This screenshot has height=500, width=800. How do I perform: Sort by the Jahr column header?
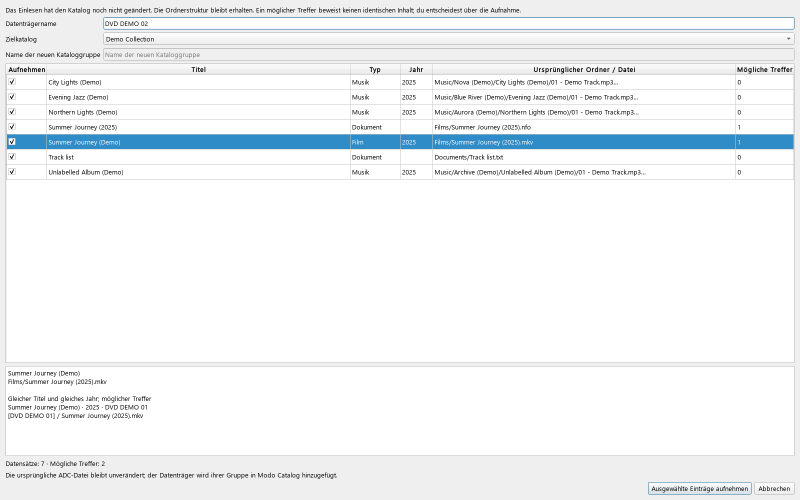[x=416, y=69]
